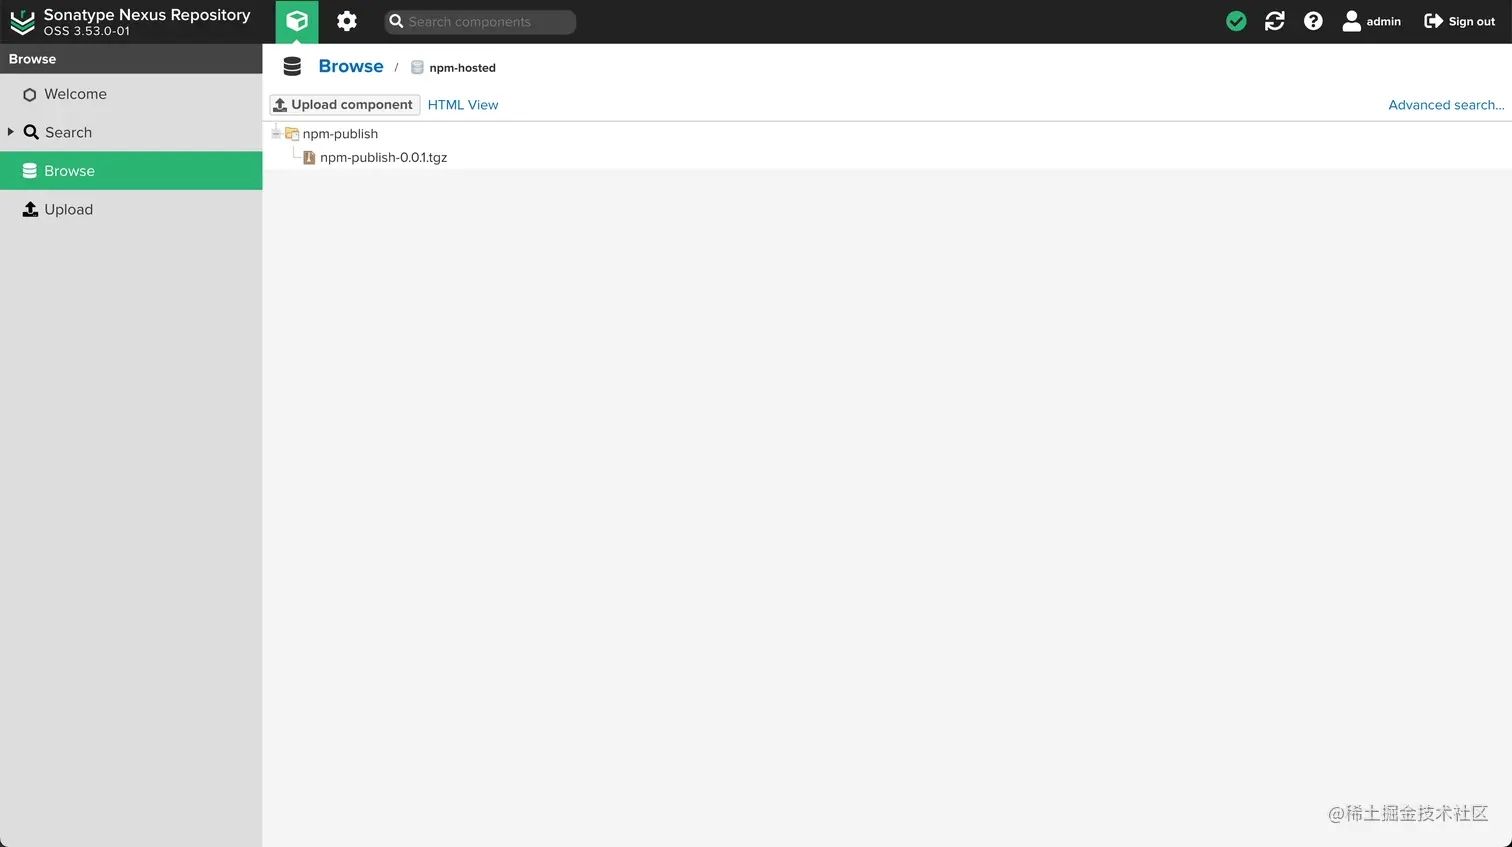The width and height of the screenshot is (1512, 847).
Task: Click the npm-hosted breadcrumb
Action: click(462, 68)
